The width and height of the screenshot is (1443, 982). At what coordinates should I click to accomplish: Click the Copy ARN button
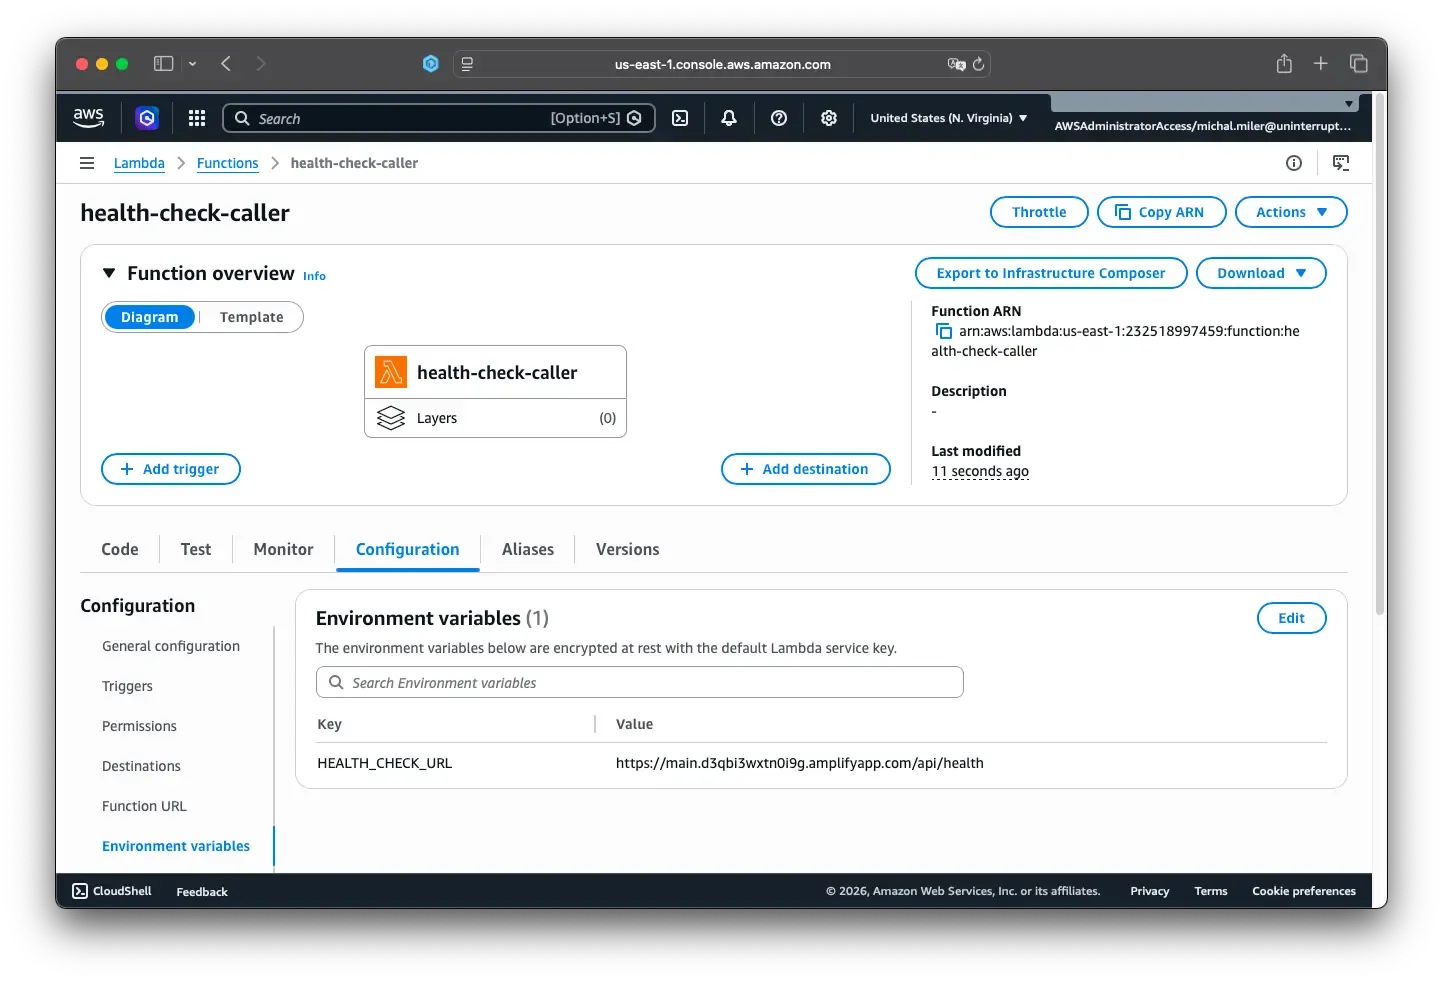[x=1160, y=212]
